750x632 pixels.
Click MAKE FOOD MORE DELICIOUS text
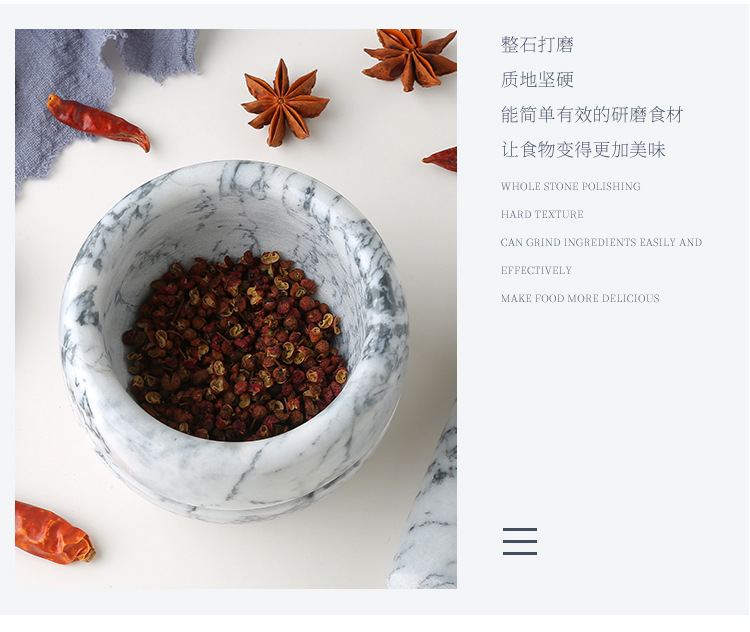[x=580, y=298]
